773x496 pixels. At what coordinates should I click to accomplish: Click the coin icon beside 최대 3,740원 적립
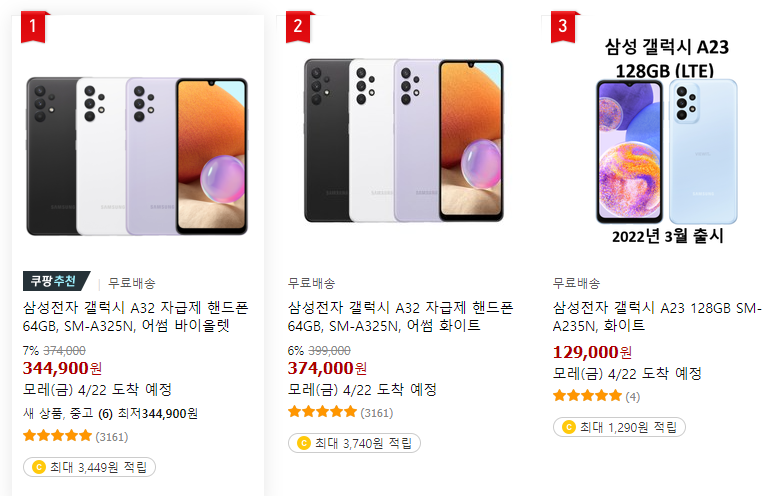click(x=304, y=443)
